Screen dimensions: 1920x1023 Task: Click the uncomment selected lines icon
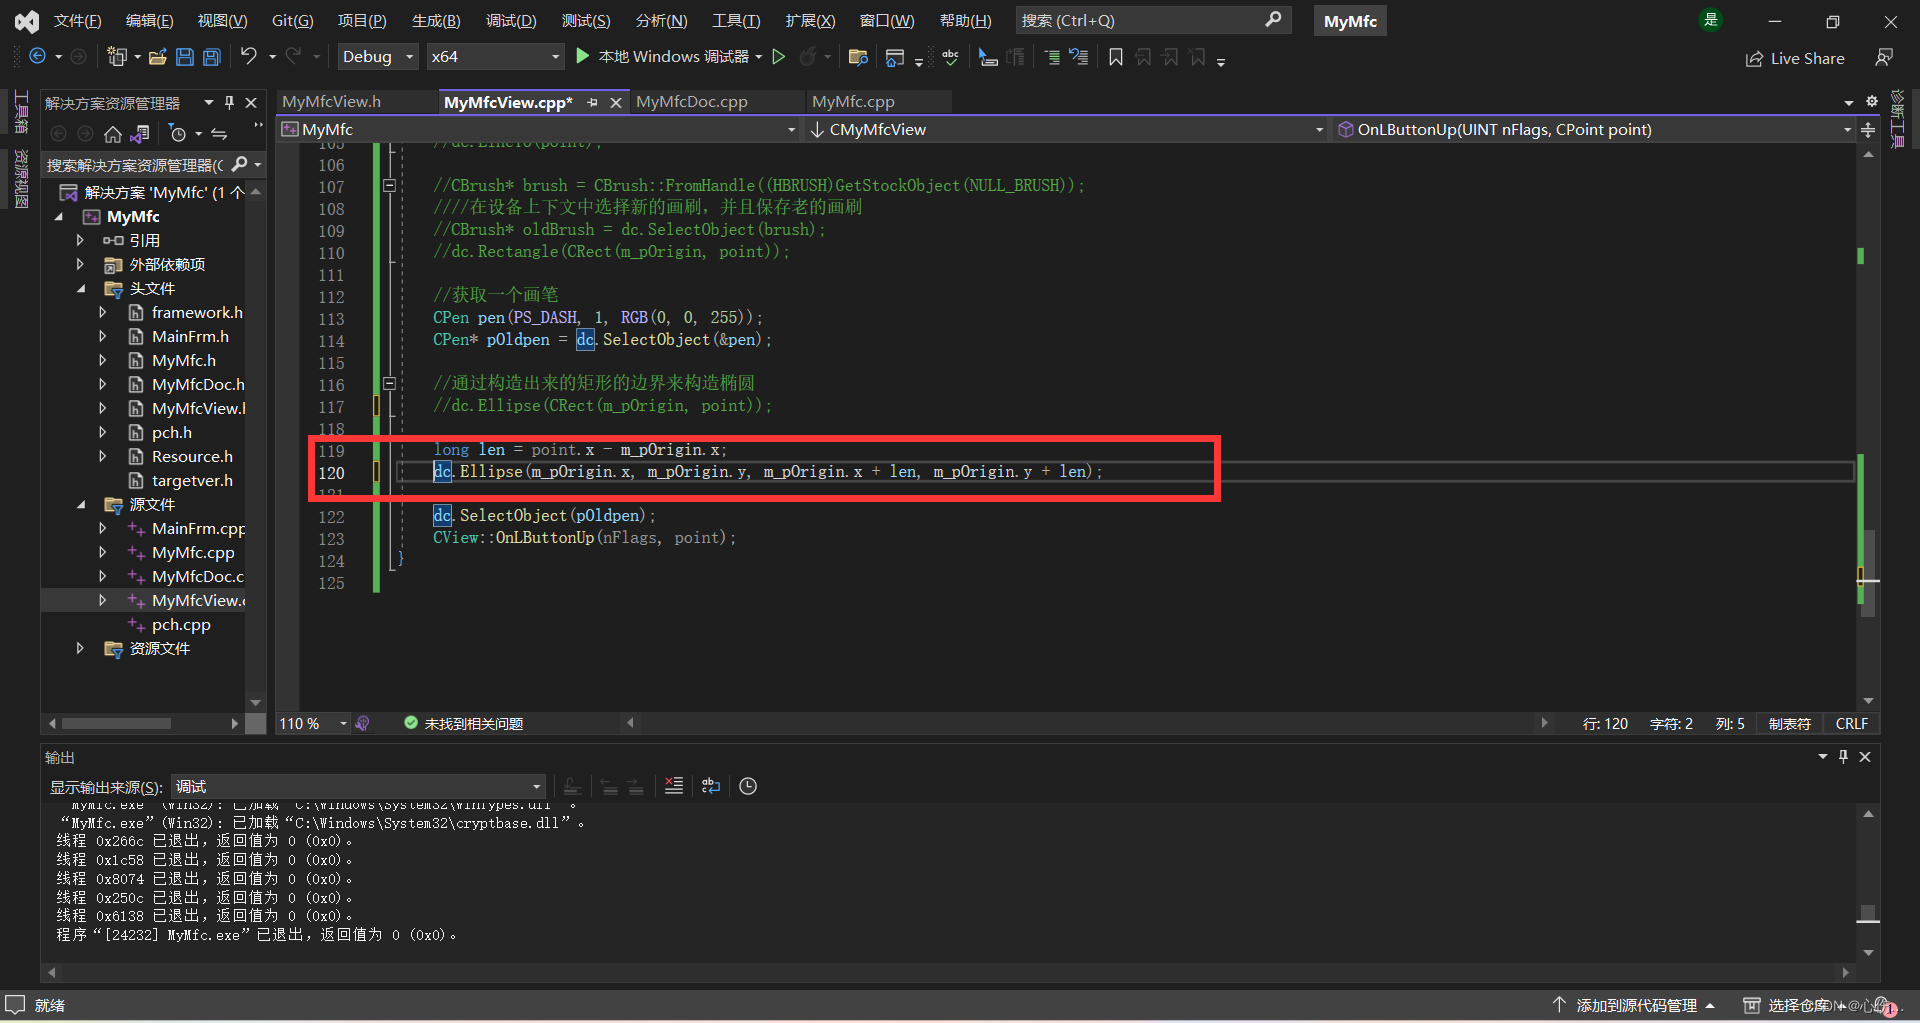1079,57
